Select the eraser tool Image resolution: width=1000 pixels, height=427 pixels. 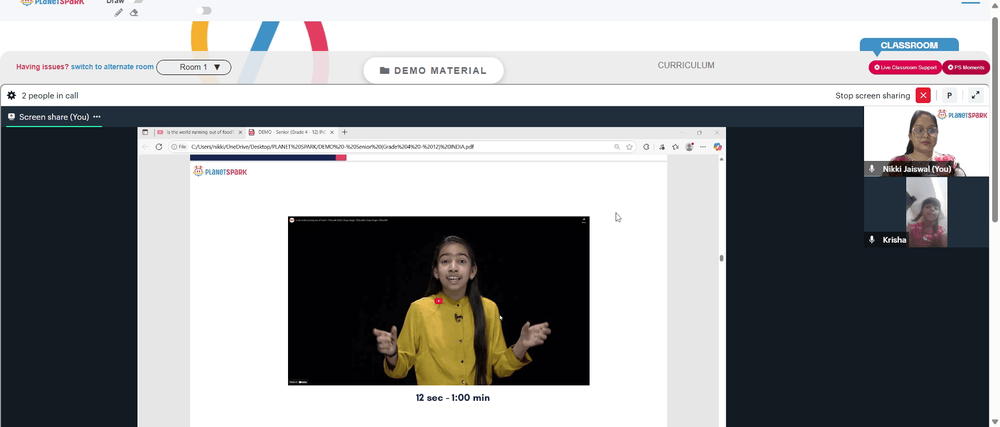[134, 13]
